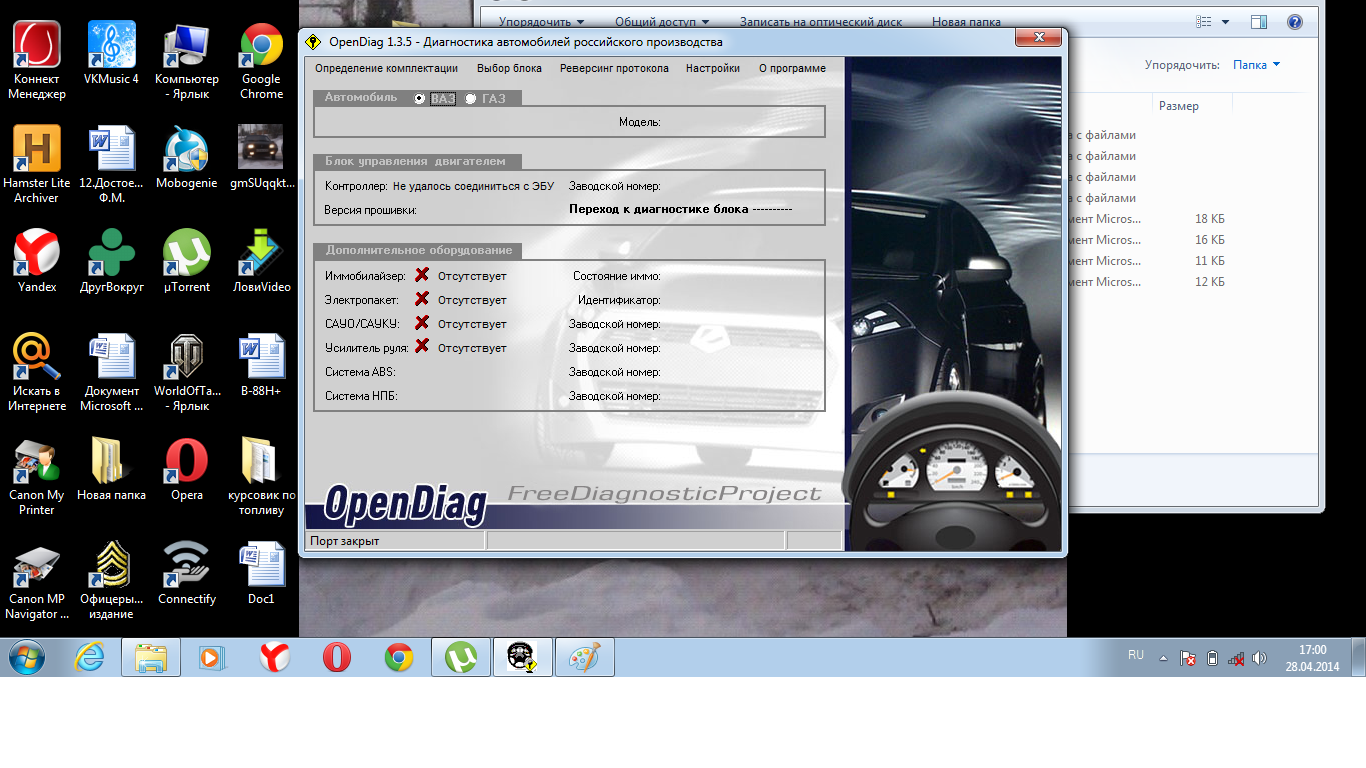The image size is (1366, 768).
Task: Select the ГАЗ radio button
Action: (x=471, y=98)
